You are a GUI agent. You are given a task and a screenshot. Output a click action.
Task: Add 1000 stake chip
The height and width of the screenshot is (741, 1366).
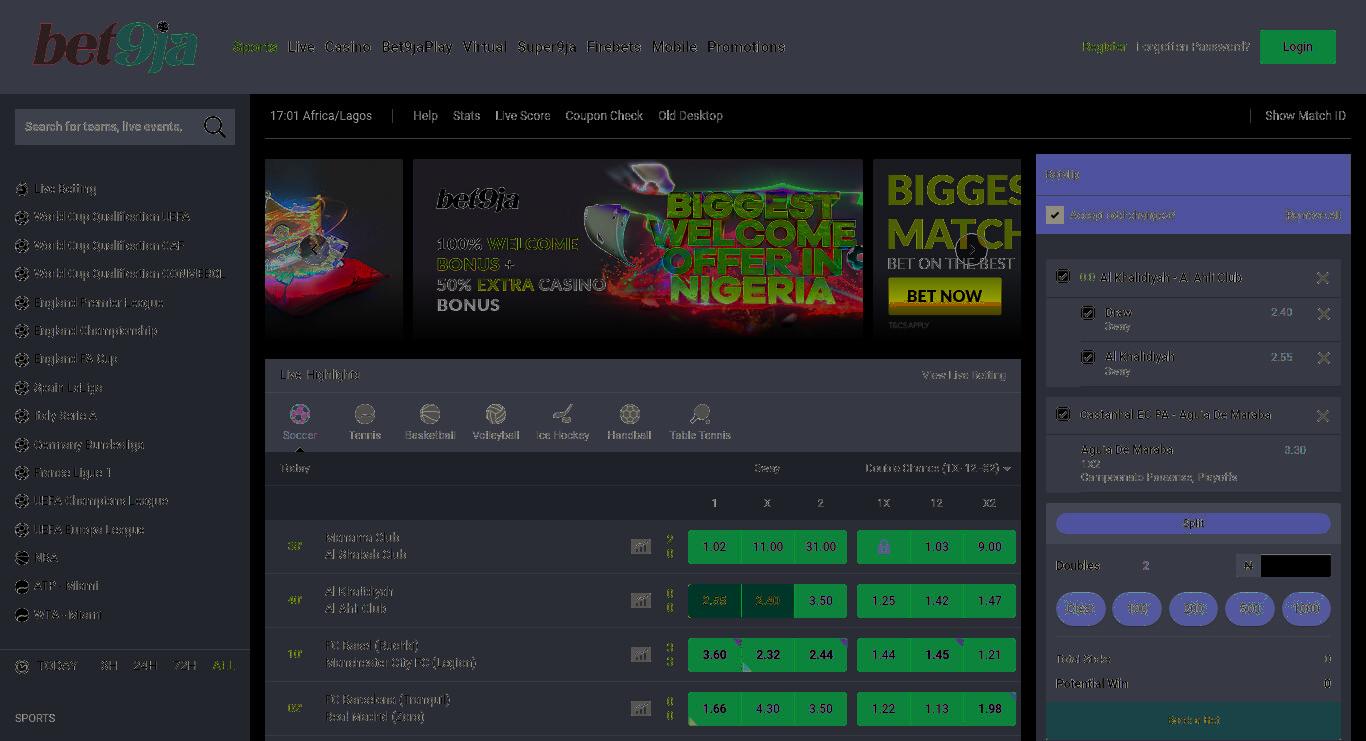[x=1306, y=608]
